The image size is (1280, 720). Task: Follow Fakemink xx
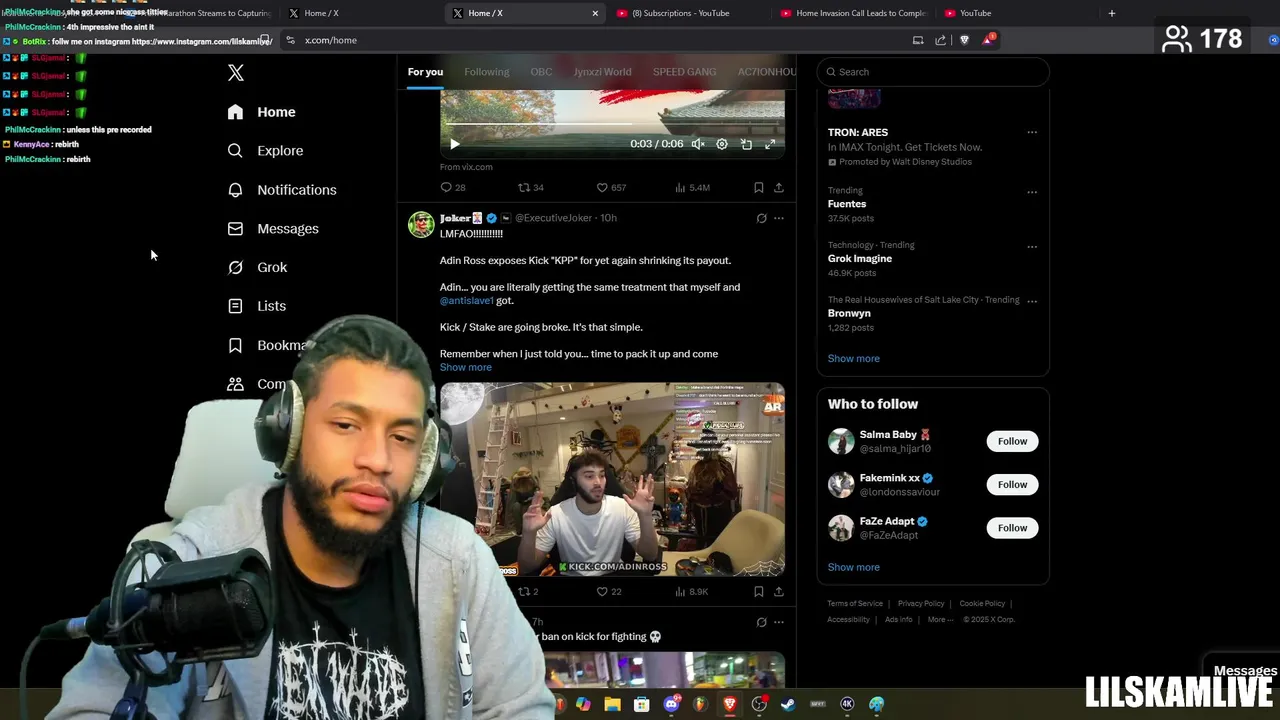click(x=1012, y=484)
